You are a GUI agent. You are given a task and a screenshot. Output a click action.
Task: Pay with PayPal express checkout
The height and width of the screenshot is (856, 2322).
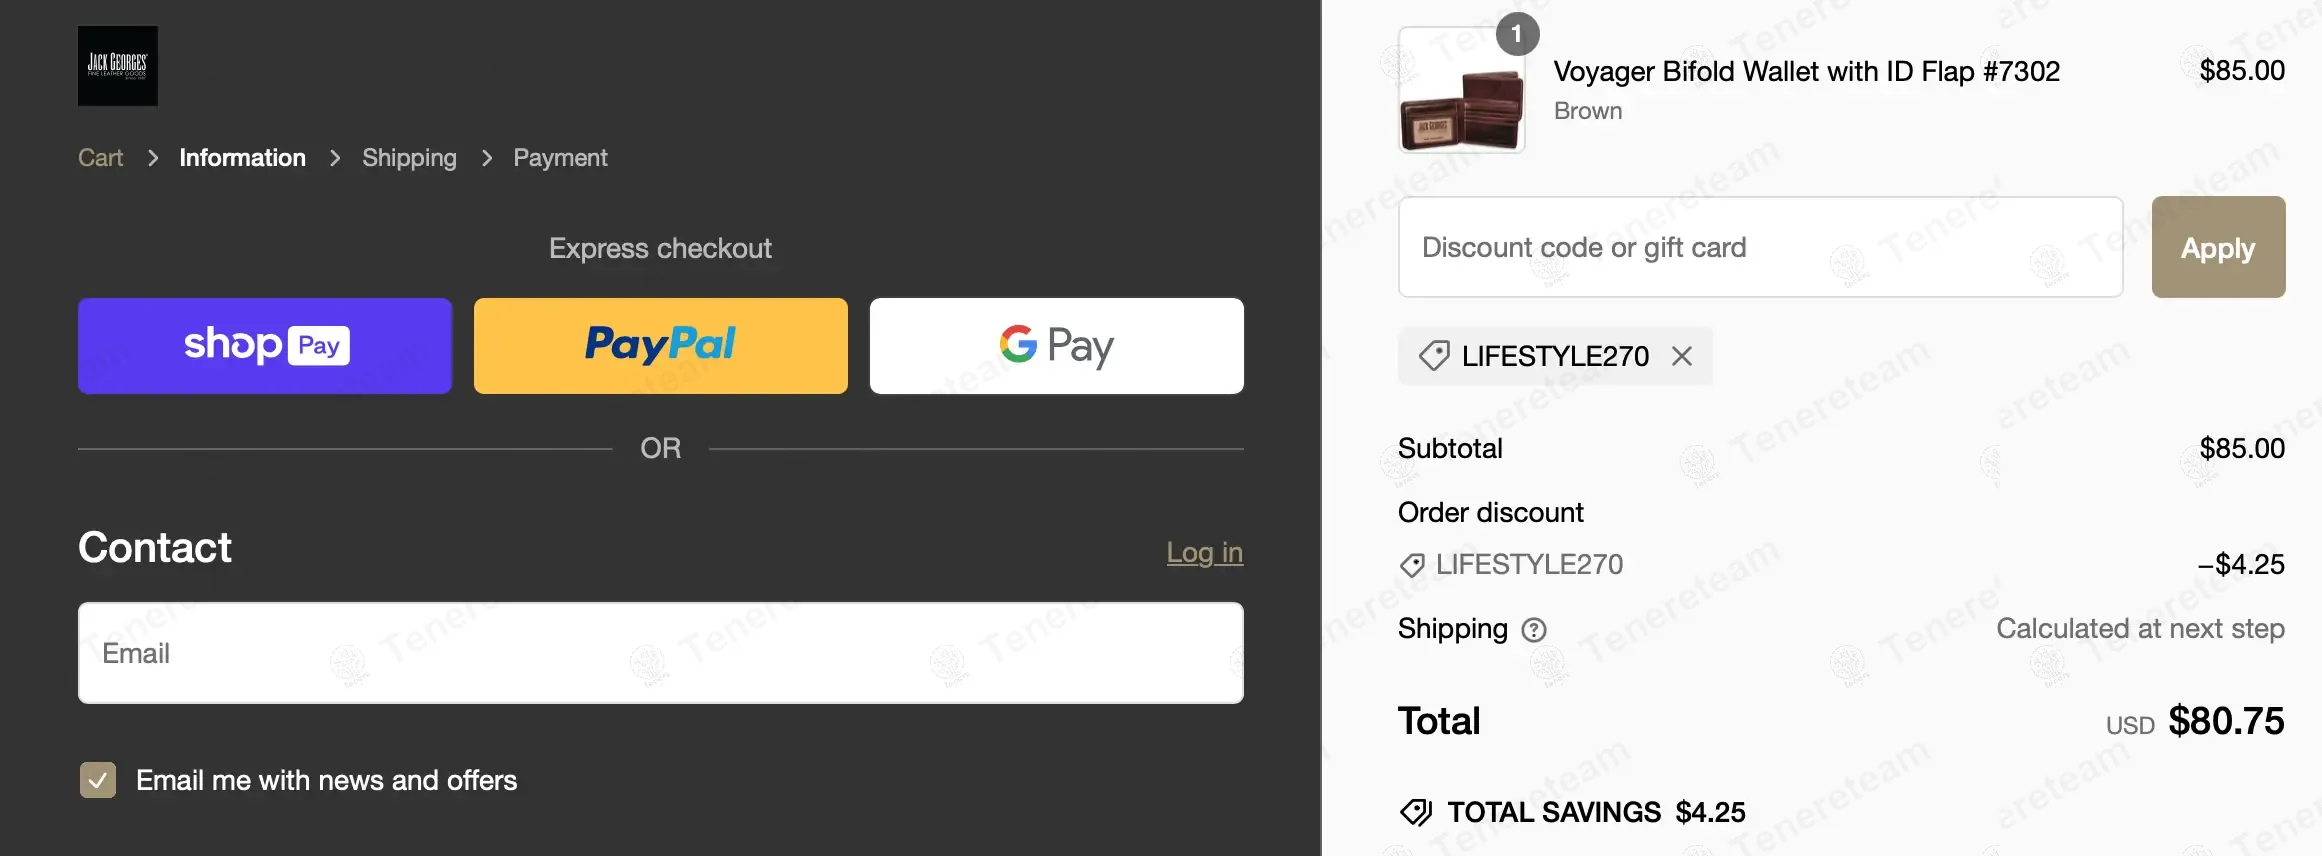click(x=660, y=346)
